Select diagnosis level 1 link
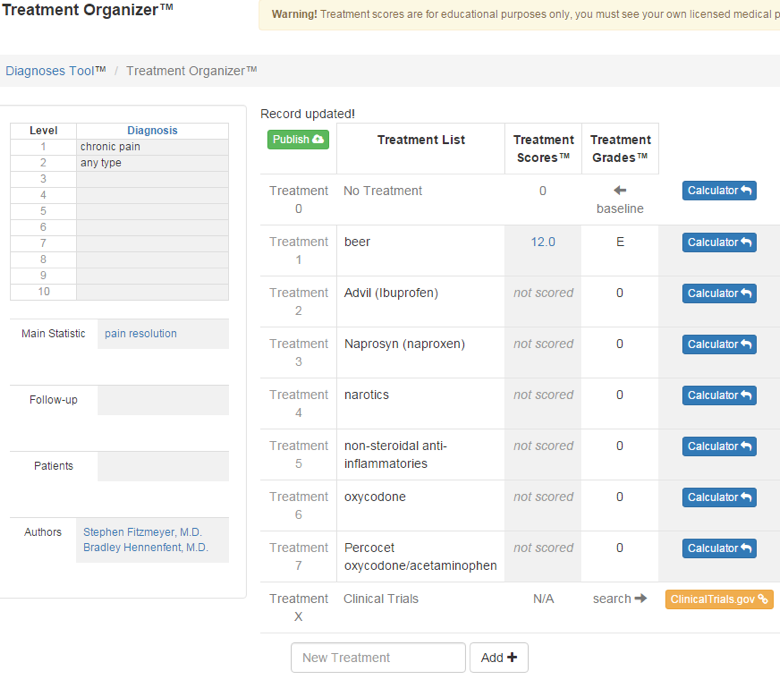Viewport: 780px width, 680px height. (43, 147)
